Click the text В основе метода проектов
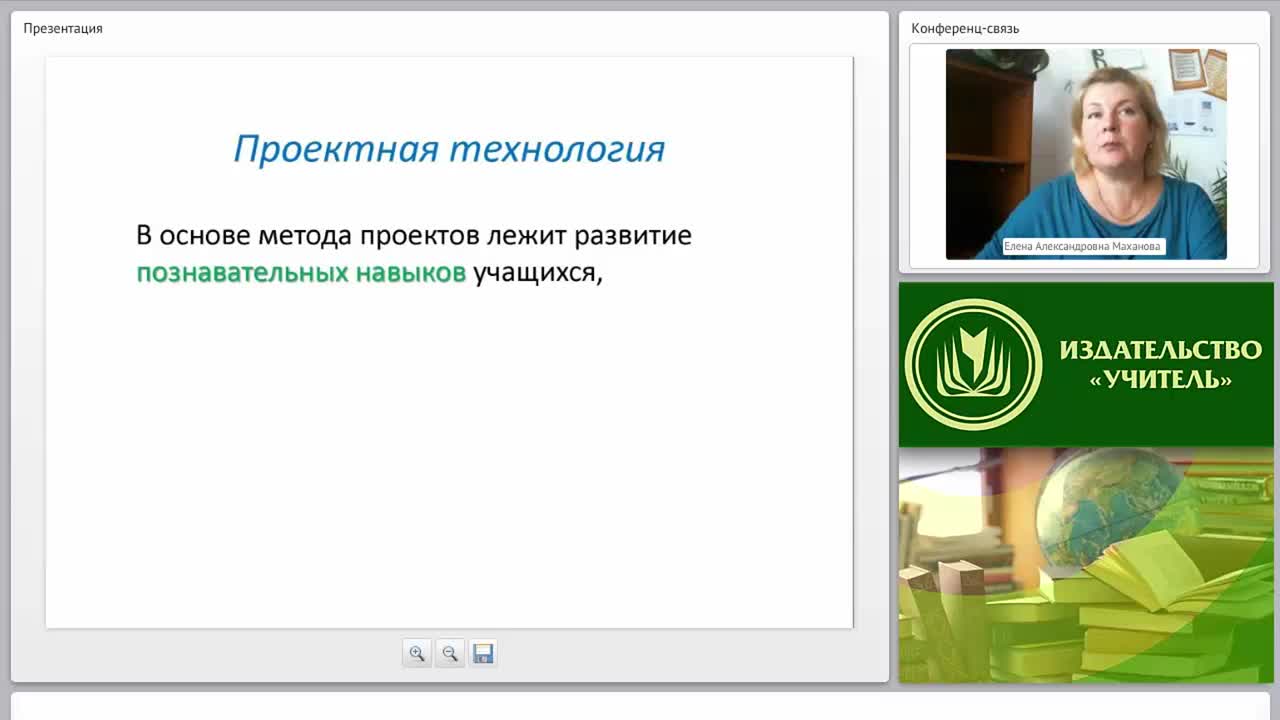 tap(308, 236)
